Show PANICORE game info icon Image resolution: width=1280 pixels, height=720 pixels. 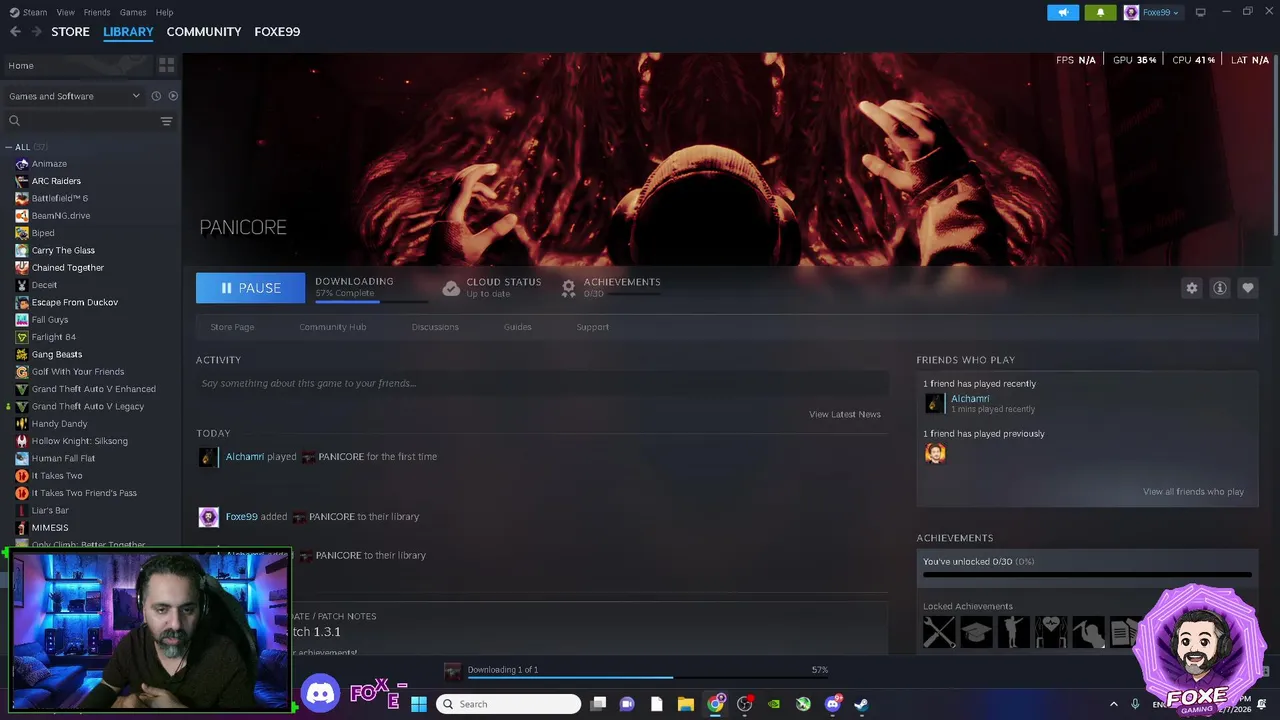tap(1219, 288)
